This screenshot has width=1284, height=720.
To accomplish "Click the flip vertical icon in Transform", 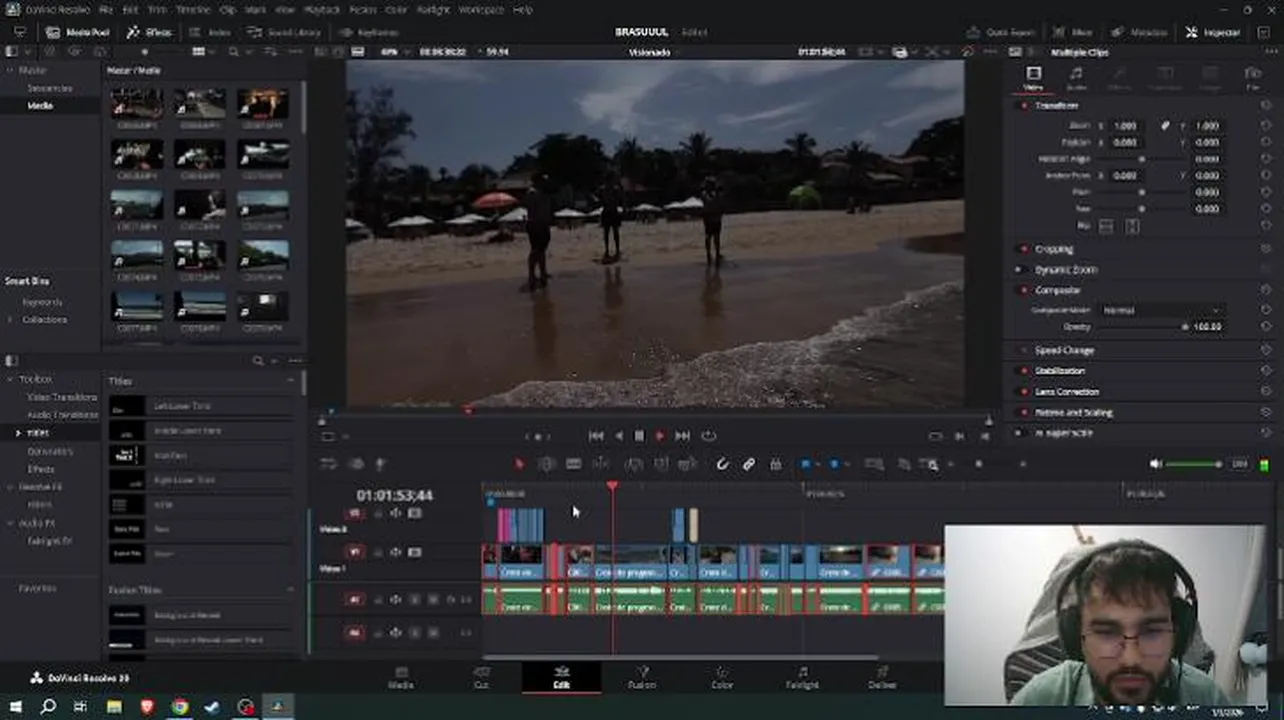I will click(1132, 227).
